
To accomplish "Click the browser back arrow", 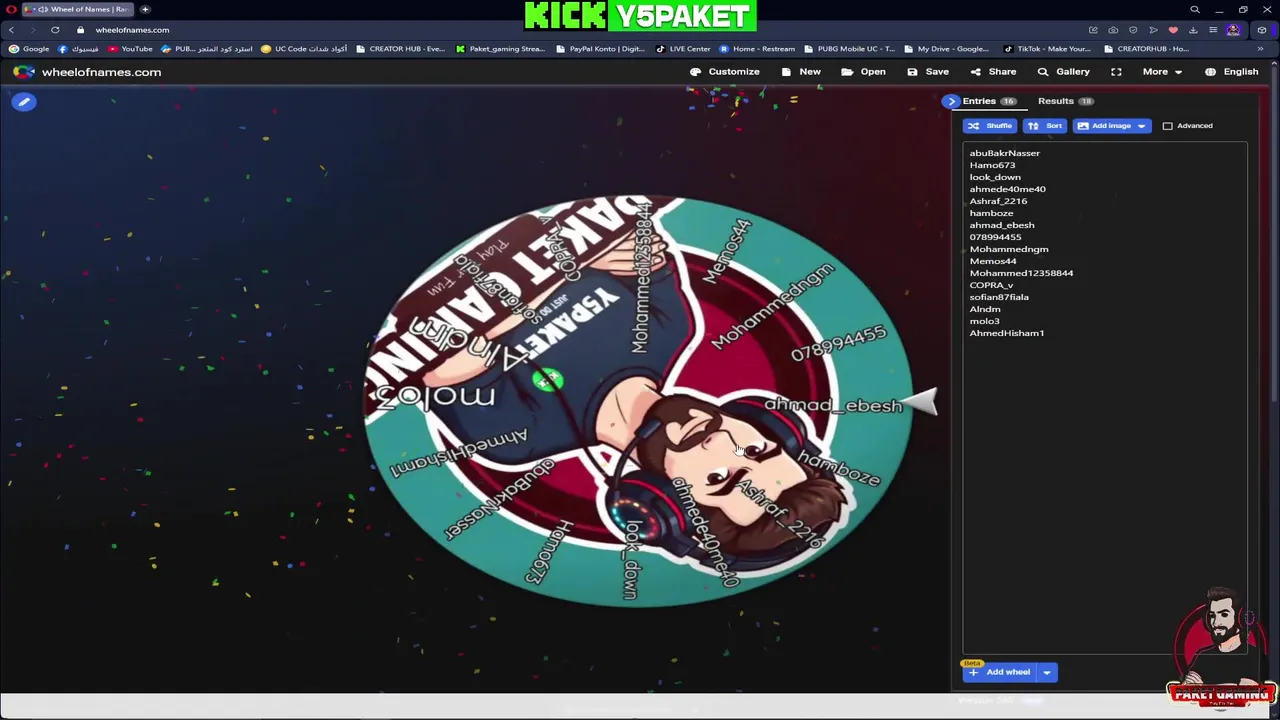I will click(x=12, y=30).
